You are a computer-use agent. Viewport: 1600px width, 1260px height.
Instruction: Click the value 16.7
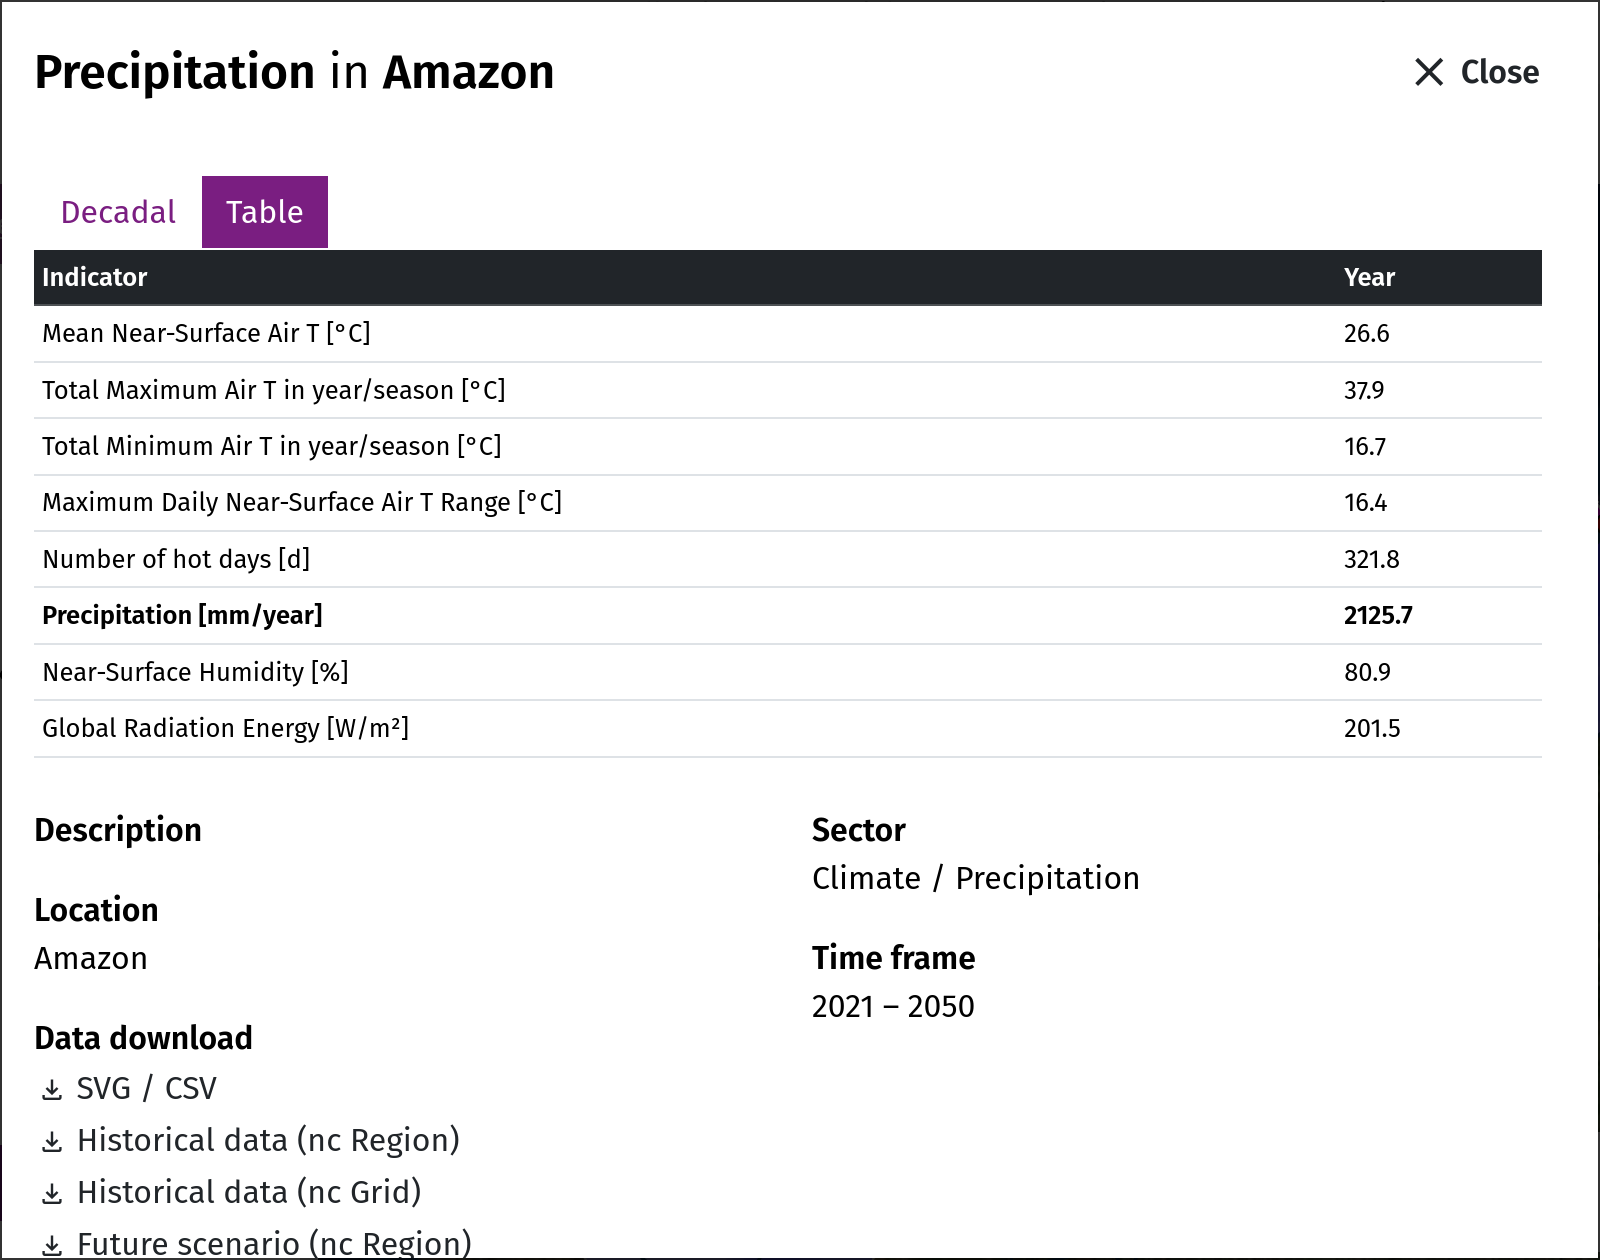click(x=1365, y=446)
